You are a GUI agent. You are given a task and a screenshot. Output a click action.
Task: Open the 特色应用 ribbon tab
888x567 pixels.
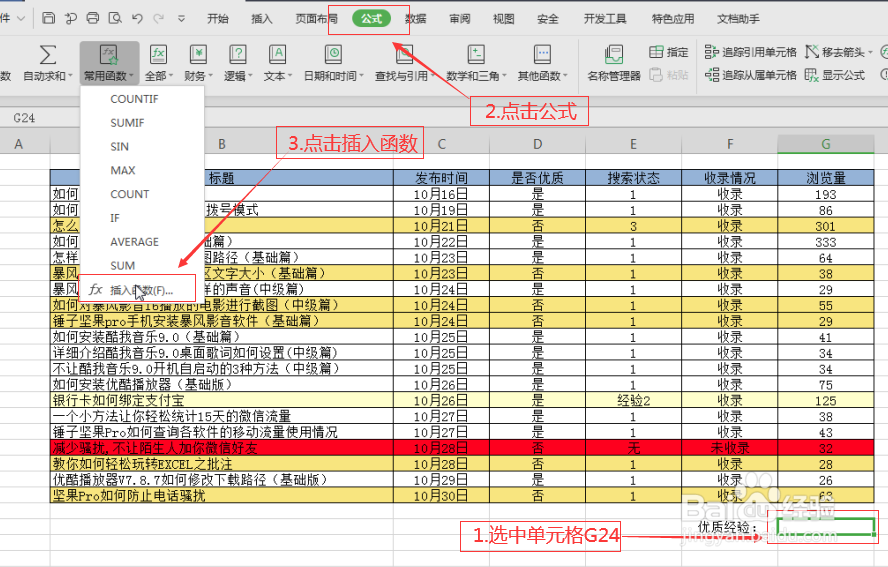(673, 19)
